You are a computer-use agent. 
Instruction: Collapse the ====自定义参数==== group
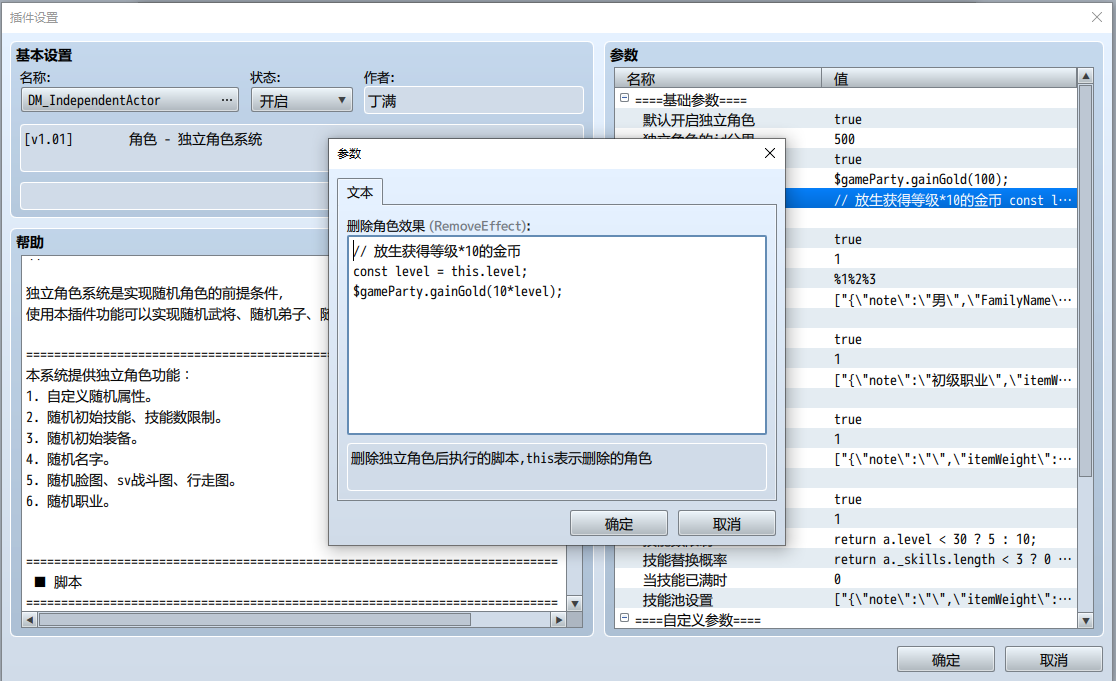pyautogui.click(x=624, y=618)
